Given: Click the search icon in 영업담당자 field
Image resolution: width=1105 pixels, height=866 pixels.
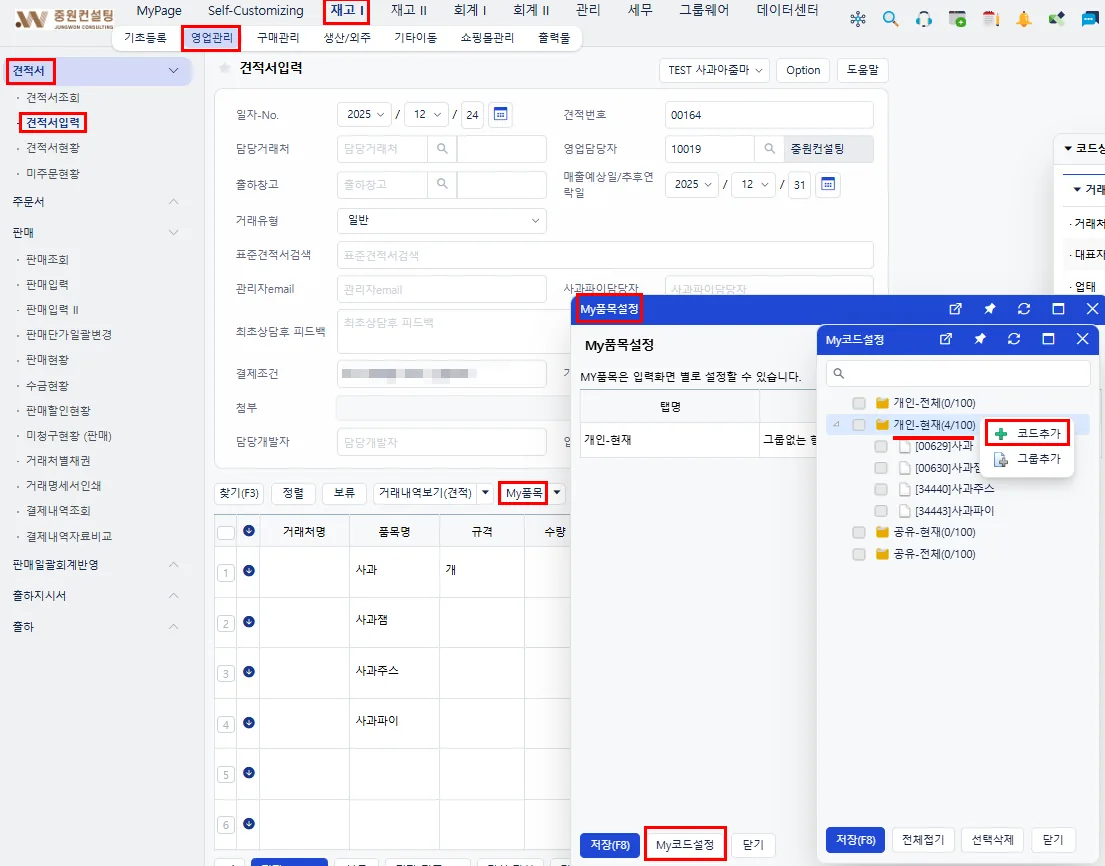Looking at the screenshot, I should tap(770, 149).
